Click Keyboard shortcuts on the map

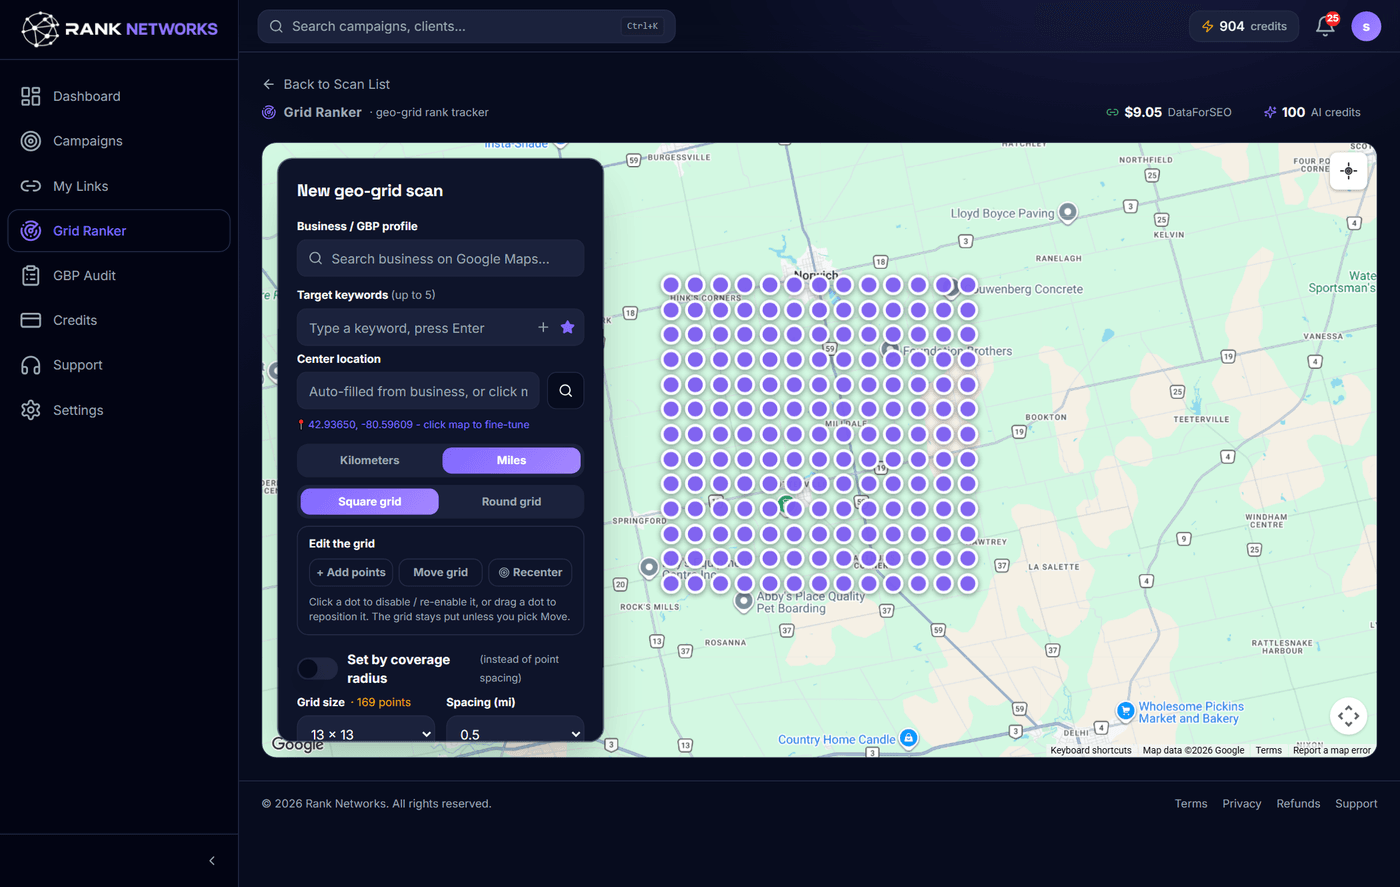(x=1091, y=750)
